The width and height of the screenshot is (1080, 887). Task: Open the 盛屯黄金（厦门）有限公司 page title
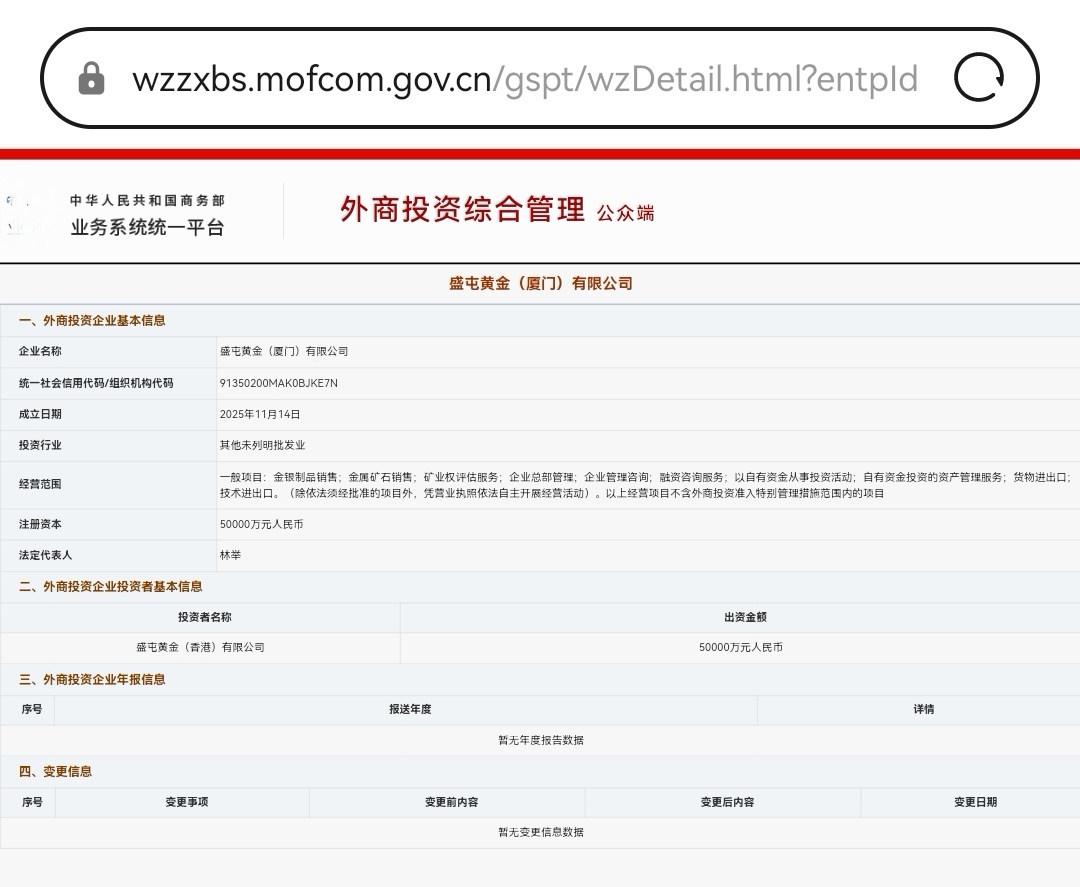point(540,283)
